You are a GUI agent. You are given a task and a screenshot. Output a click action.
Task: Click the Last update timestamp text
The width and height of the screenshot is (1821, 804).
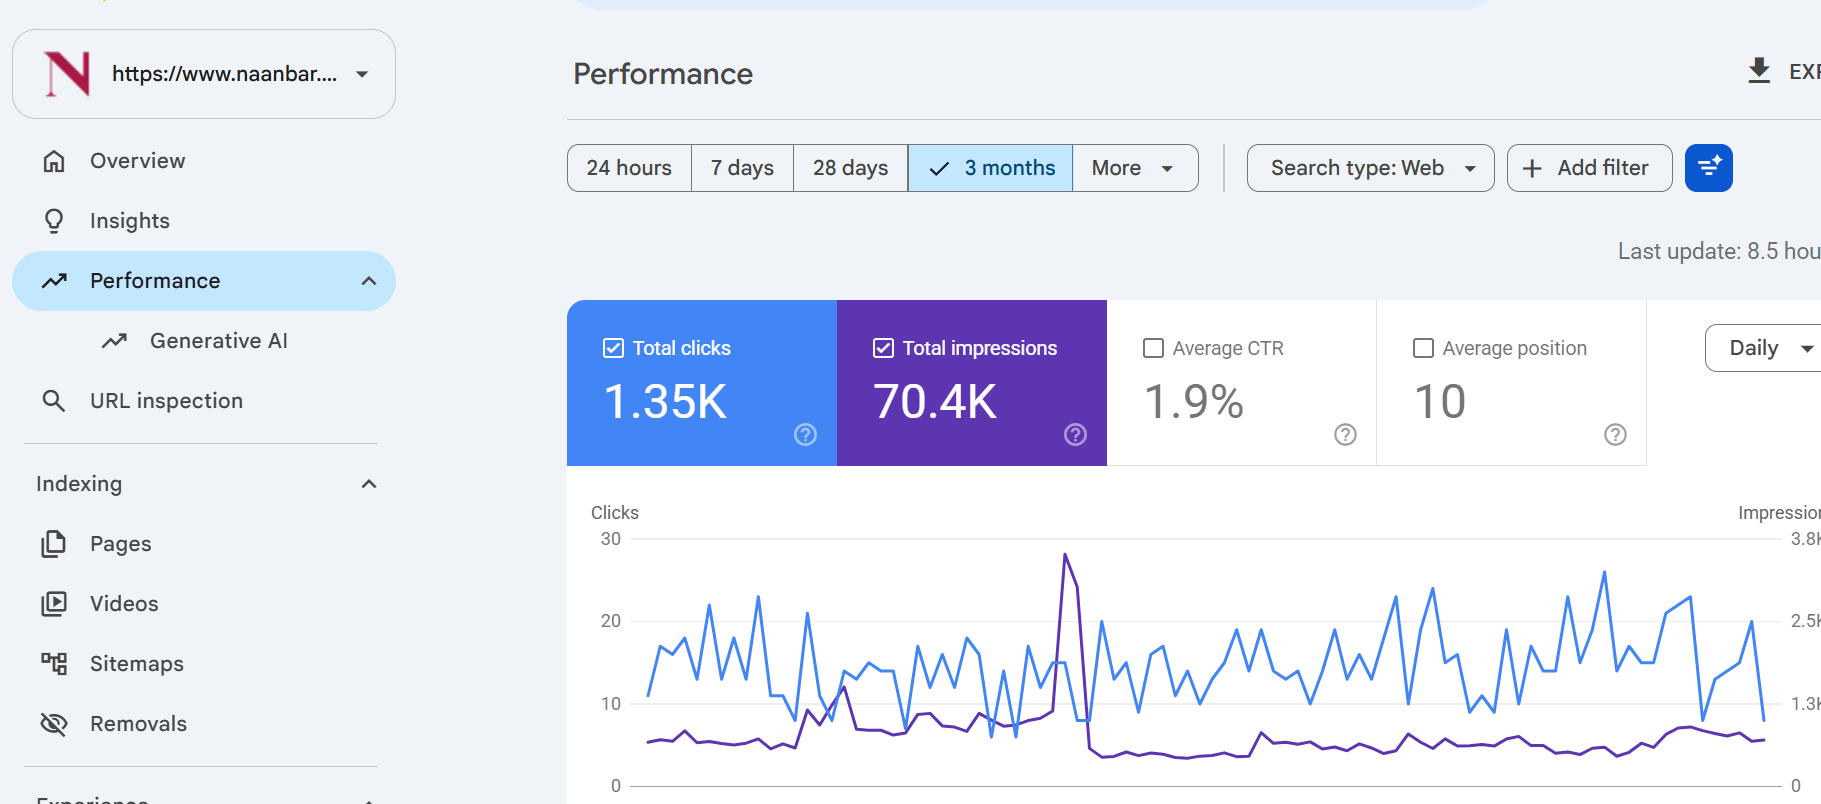1719,251
